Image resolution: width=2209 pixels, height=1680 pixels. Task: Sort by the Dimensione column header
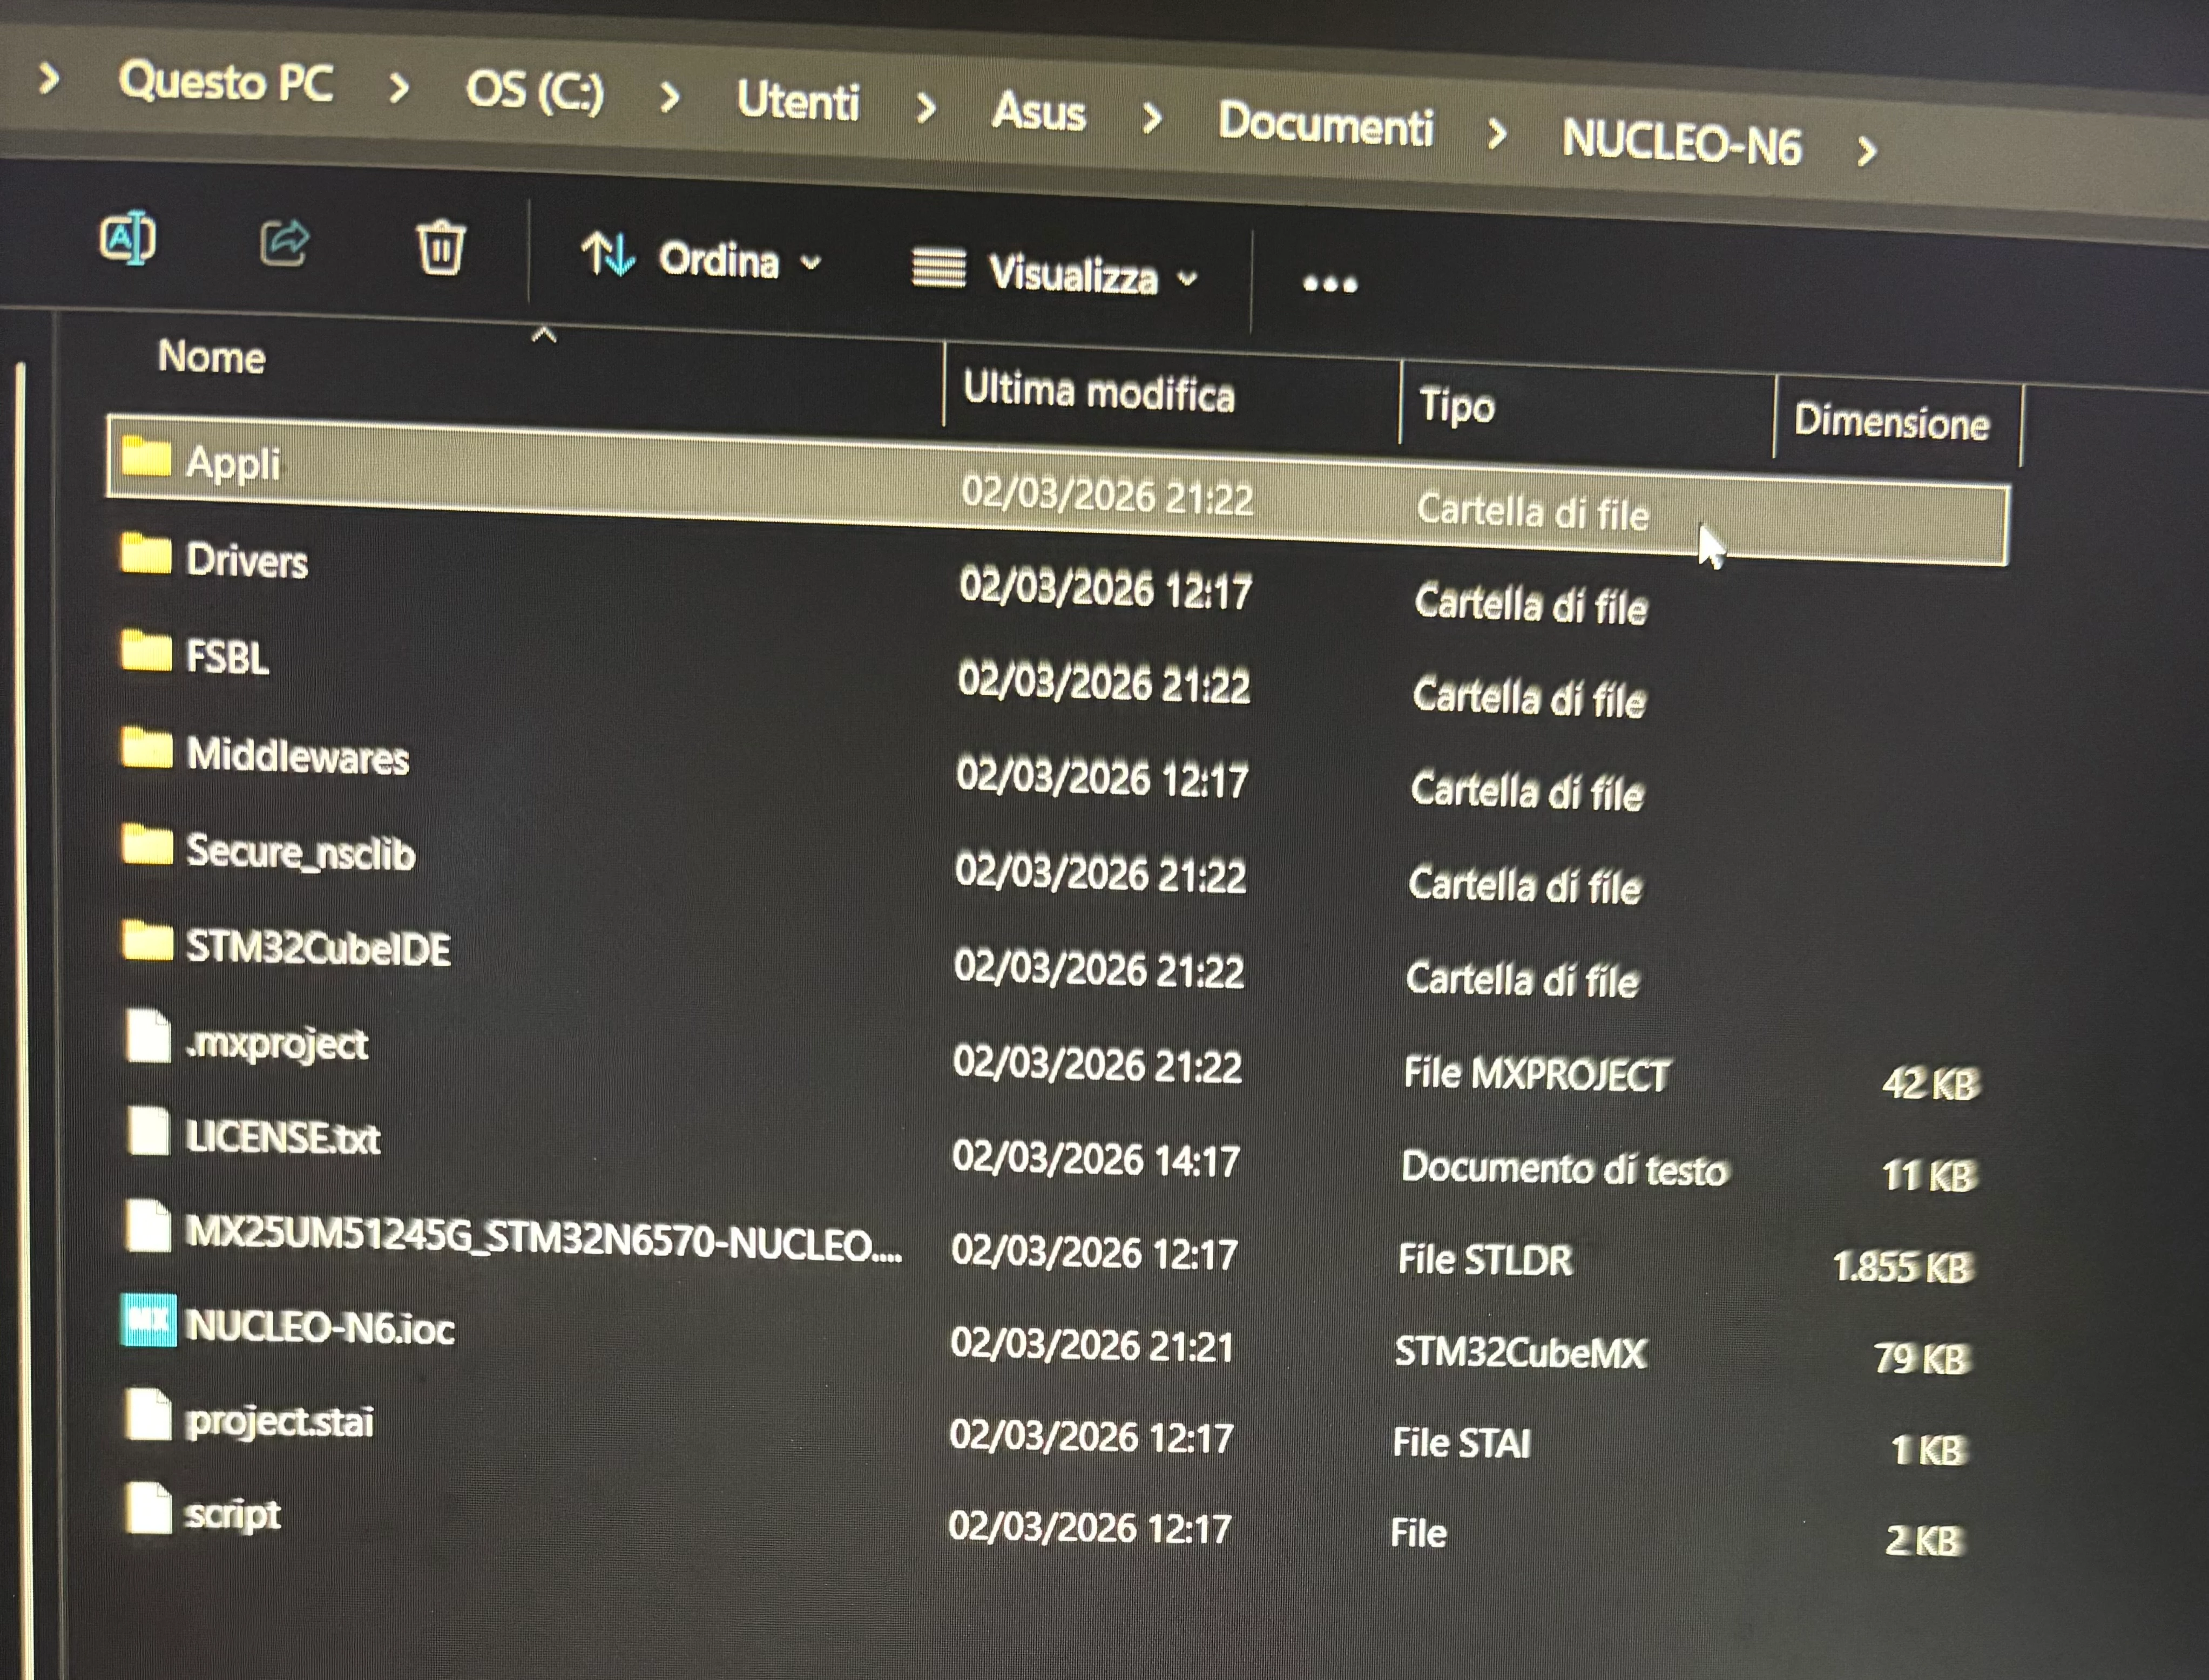(x=1891, y=422)
